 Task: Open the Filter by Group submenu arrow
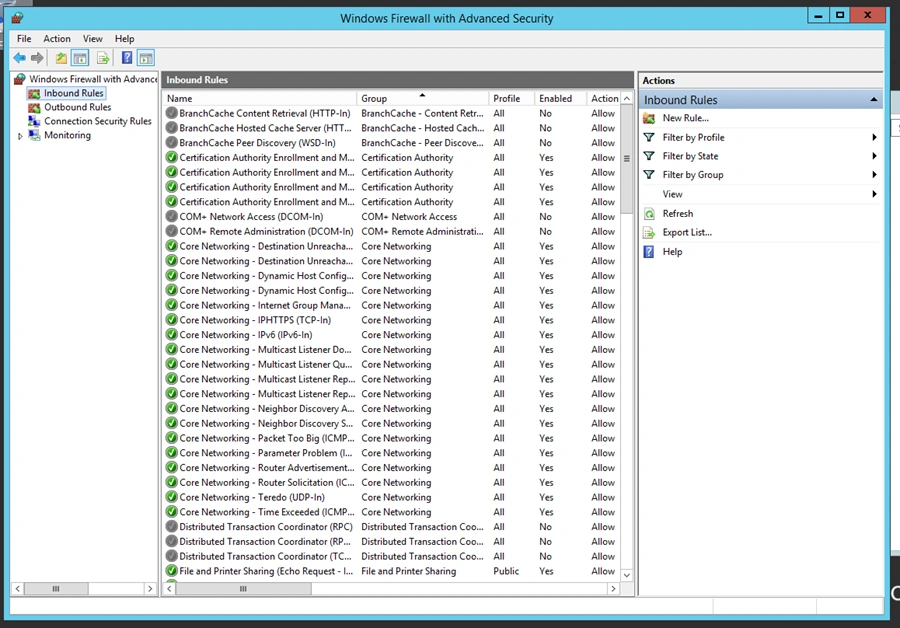pos(874,175)
